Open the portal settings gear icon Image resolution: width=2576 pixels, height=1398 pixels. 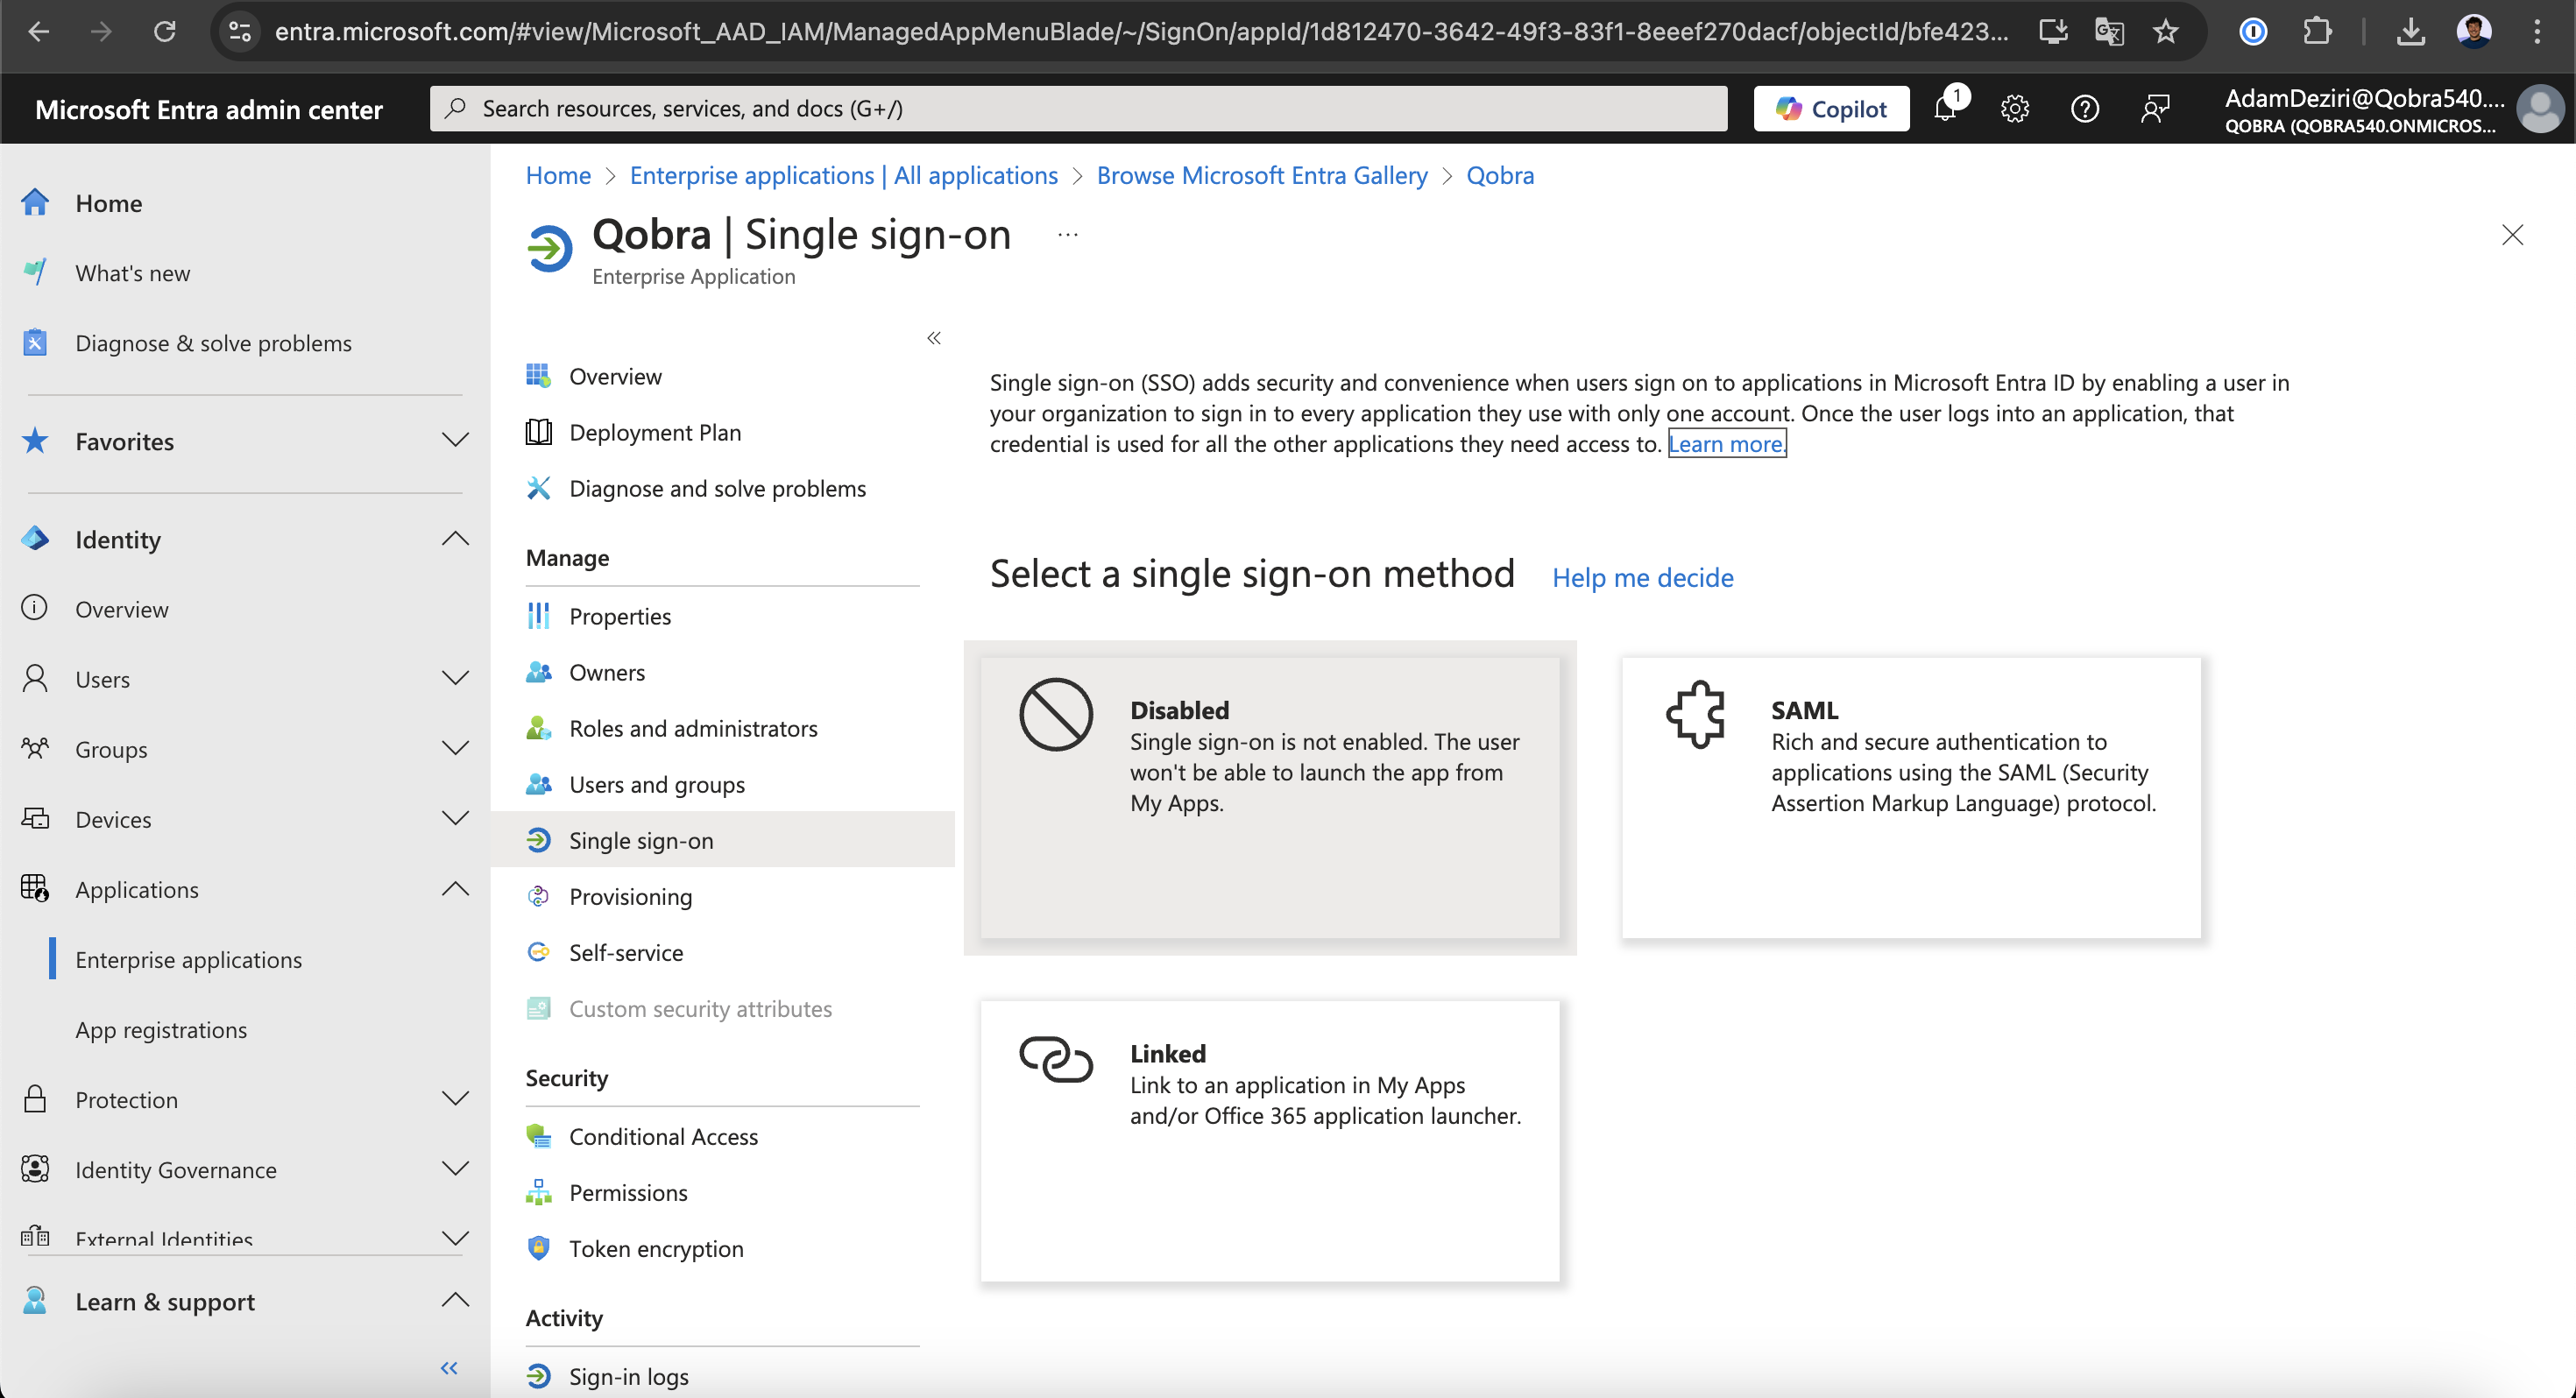click(2014, 108)
